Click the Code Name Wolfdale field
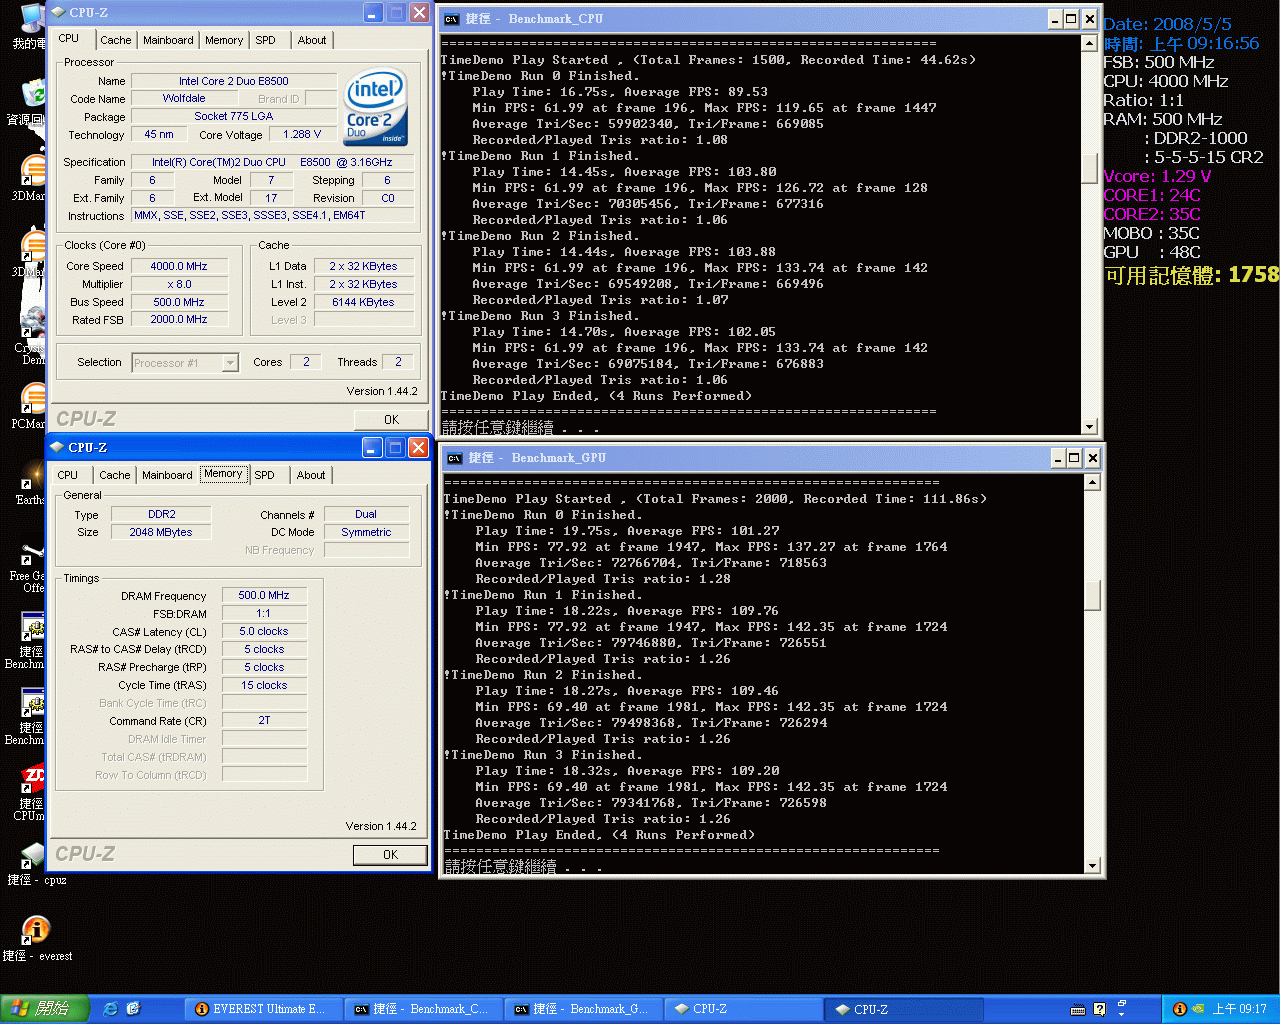Viewport: 1280px width, 1024px height. click(x=184, y=99)
